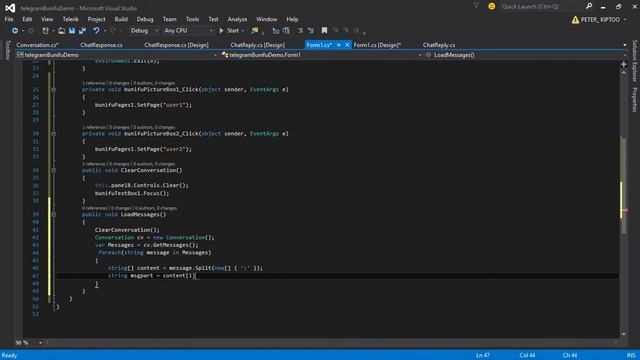This screenshot has width=640, height=360.
Task: Click the account warning triangle icon
Action: (x=575, y=20)
